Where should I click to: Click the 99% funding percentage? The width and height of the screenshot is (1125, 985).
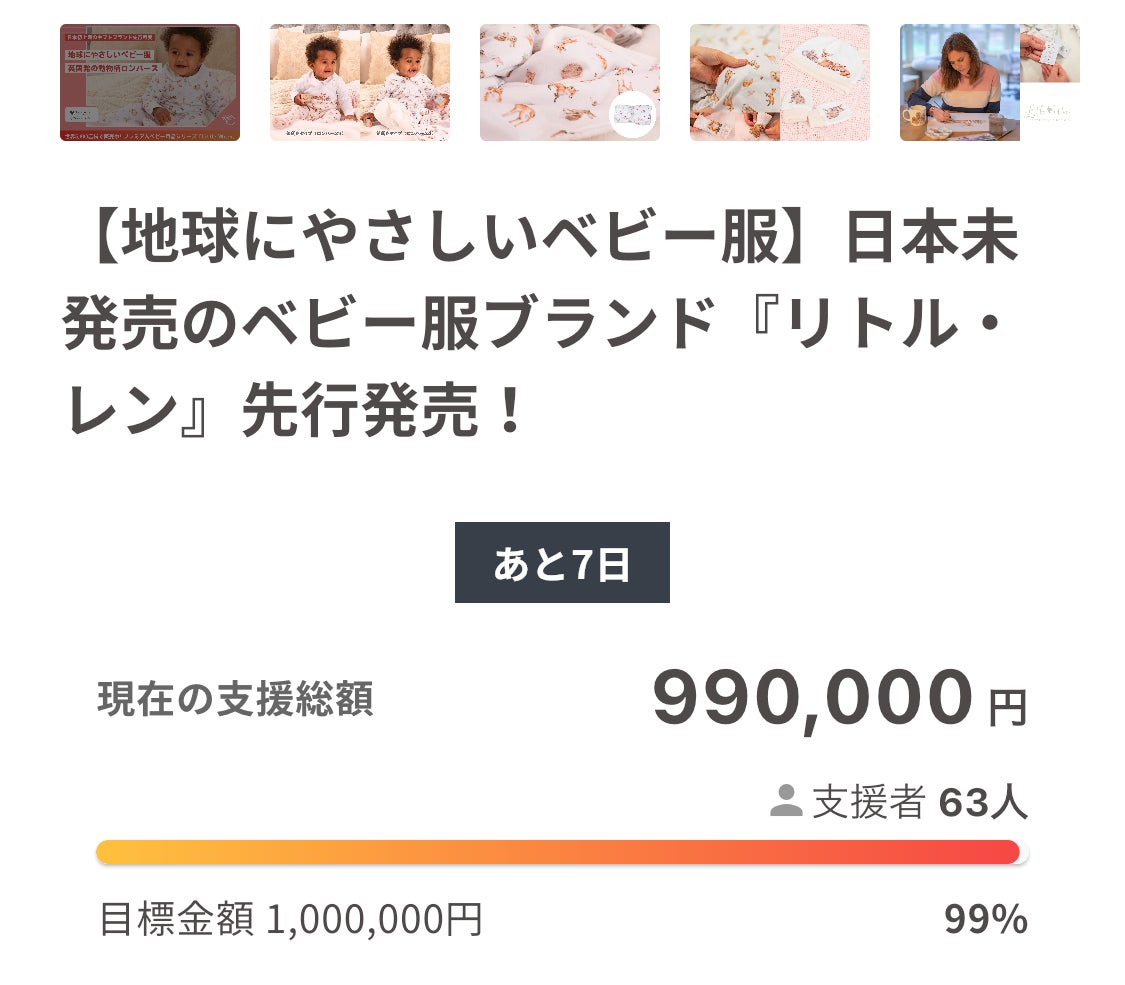985,920
